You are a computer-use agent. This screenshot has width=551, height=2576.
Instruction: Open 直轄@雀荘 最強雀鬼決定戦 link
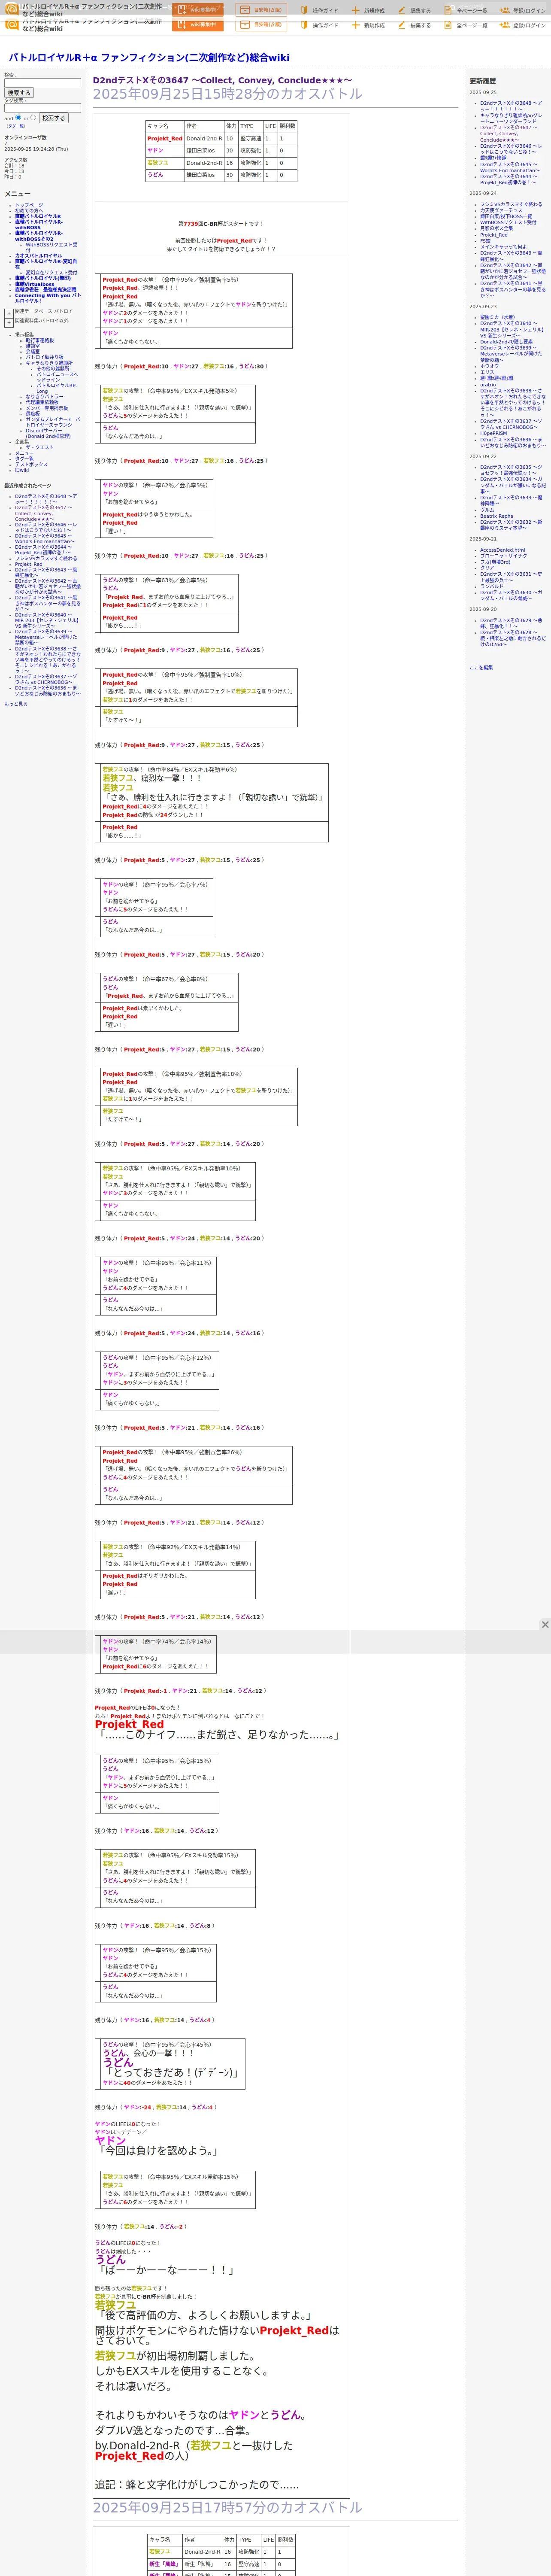(45, 290)
